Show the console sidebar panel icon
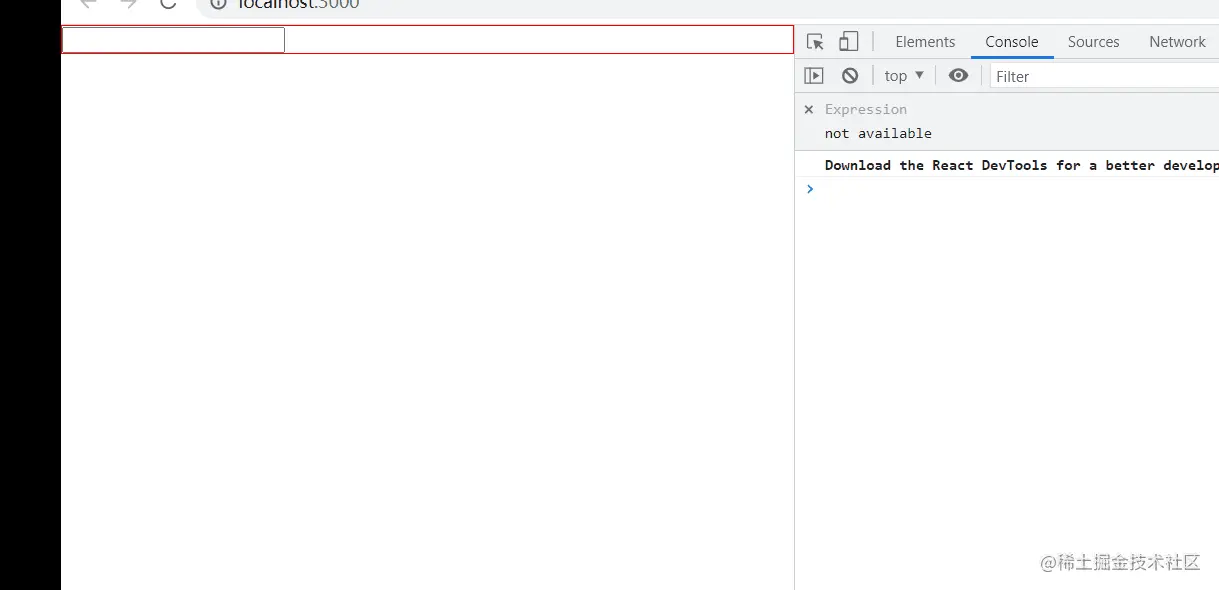The image size is (1219, 590). 814,76
